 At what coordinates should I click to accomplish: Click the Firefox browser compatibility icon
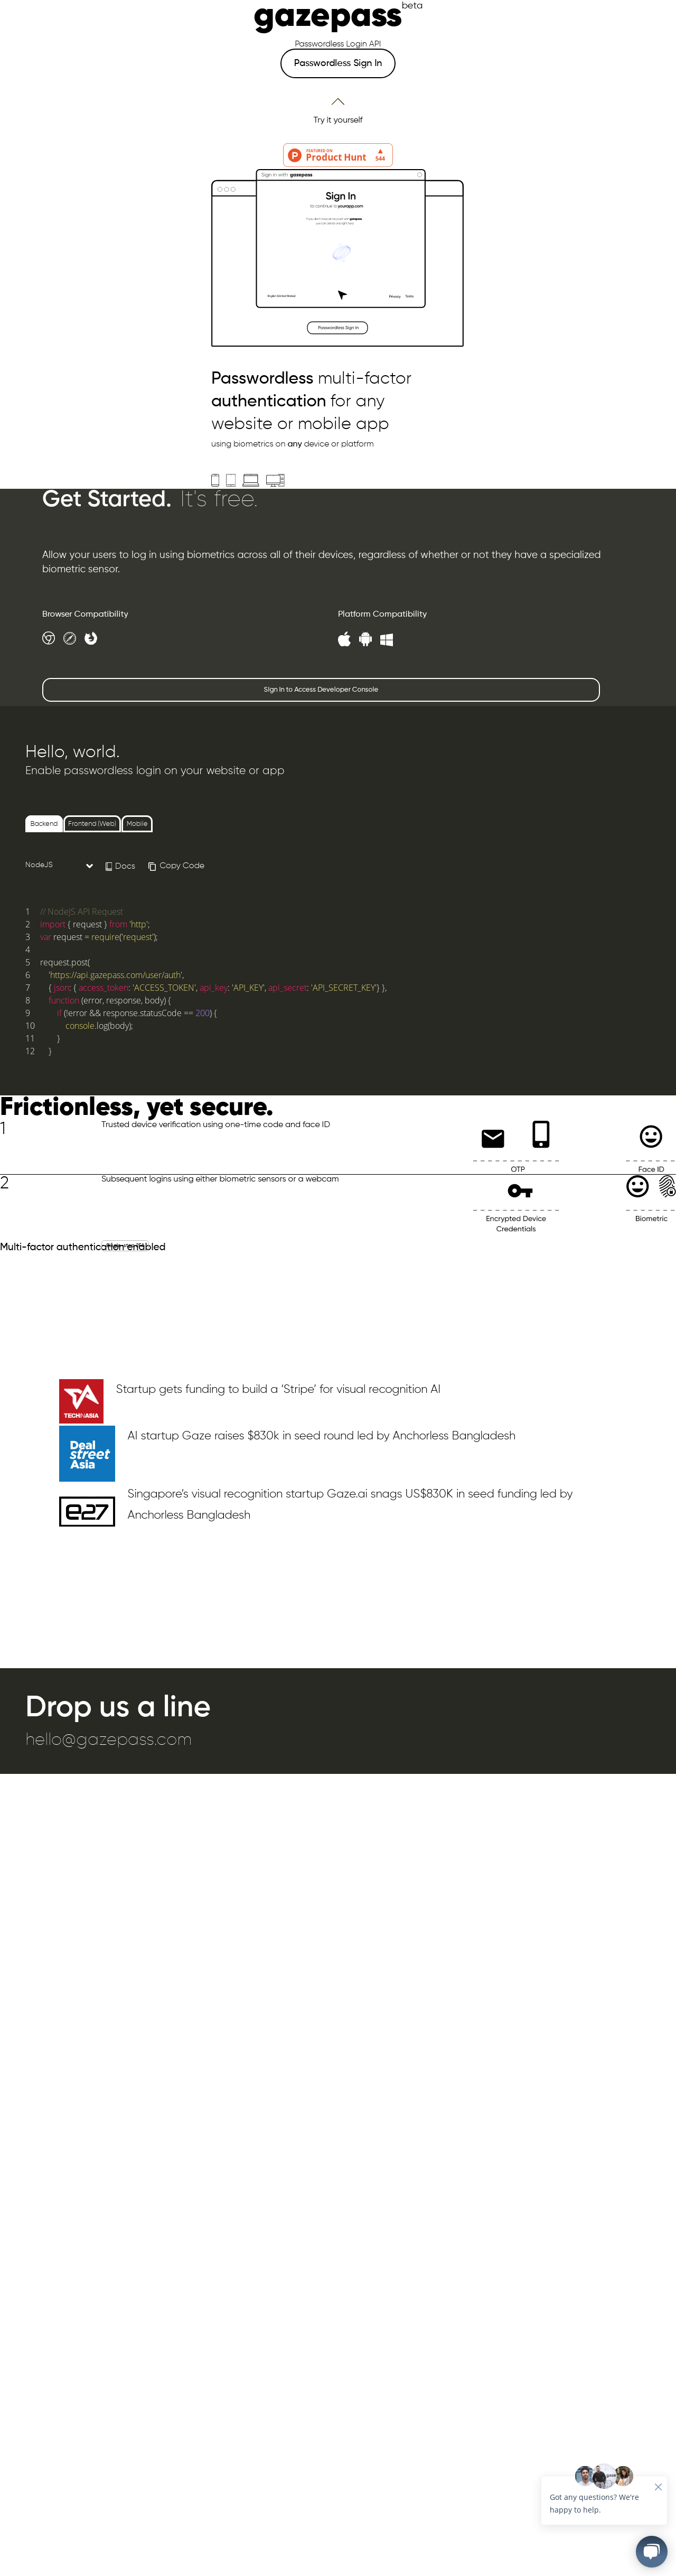click(91, 638)
